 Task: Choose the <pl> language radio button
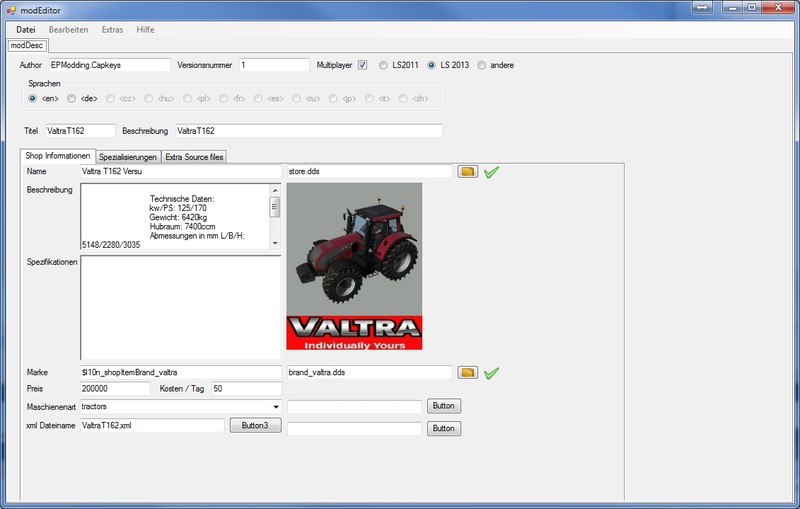click(x=187, y=98)
